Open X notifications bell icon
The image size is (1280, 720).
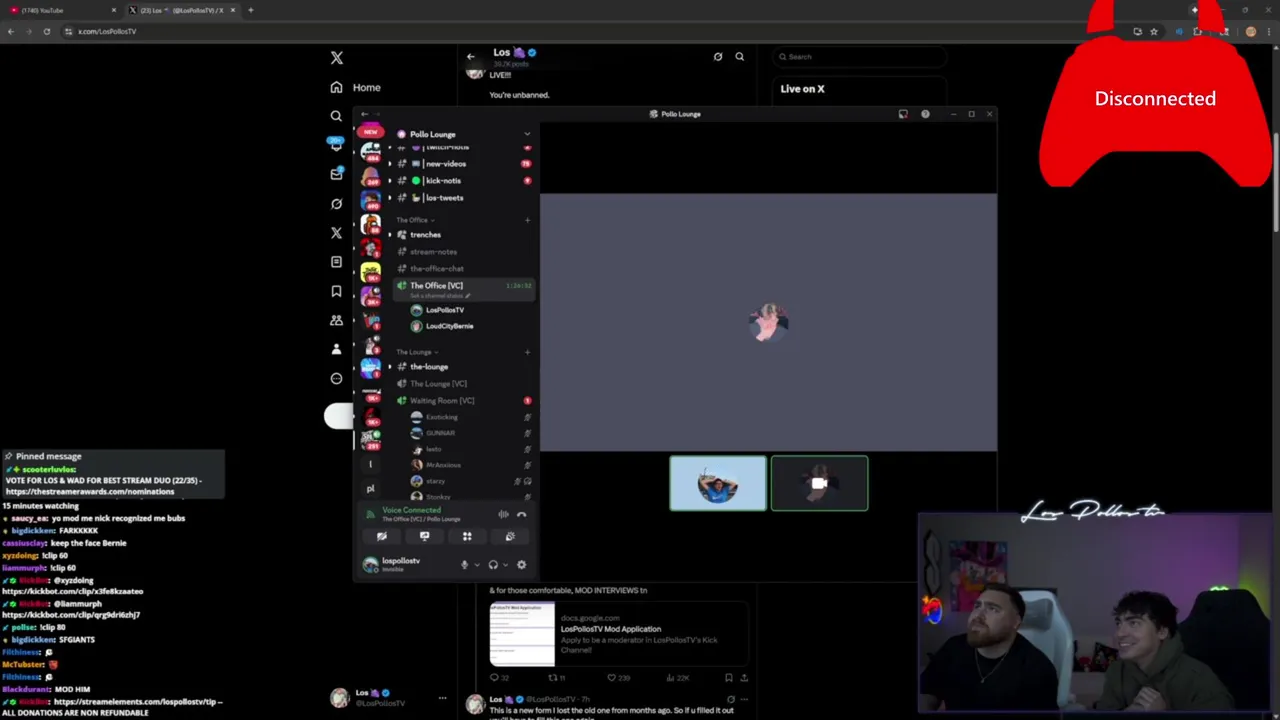[x=337, y=146]
